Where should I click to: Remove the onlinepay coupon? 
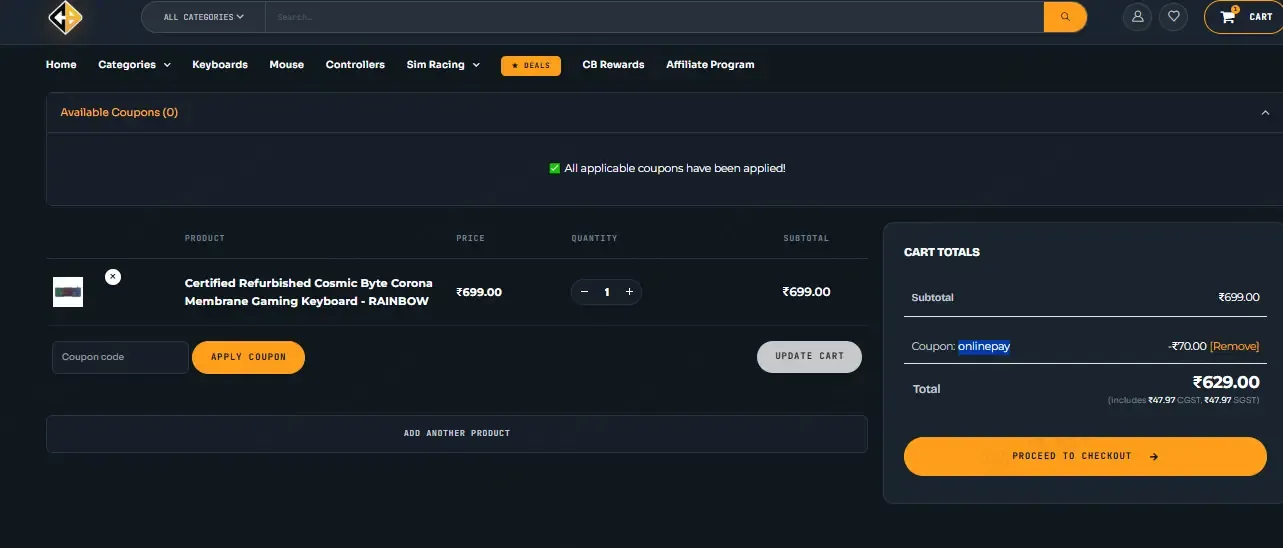1235,346
